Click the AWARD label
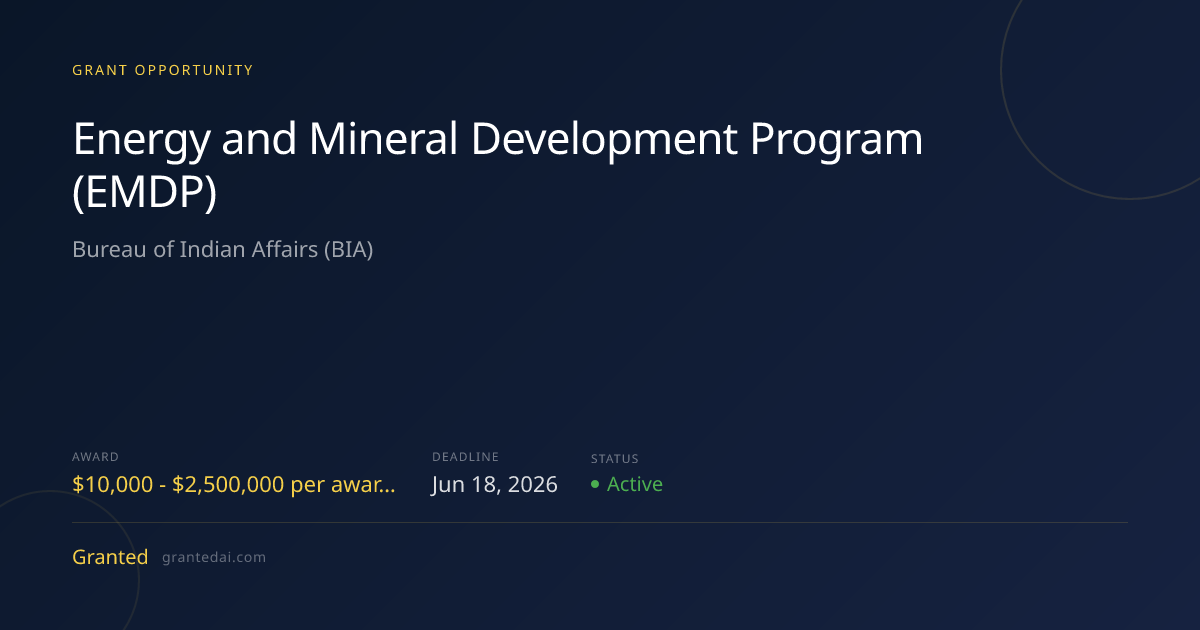Viewport: 1200px width, 630px height. (95, 457)
